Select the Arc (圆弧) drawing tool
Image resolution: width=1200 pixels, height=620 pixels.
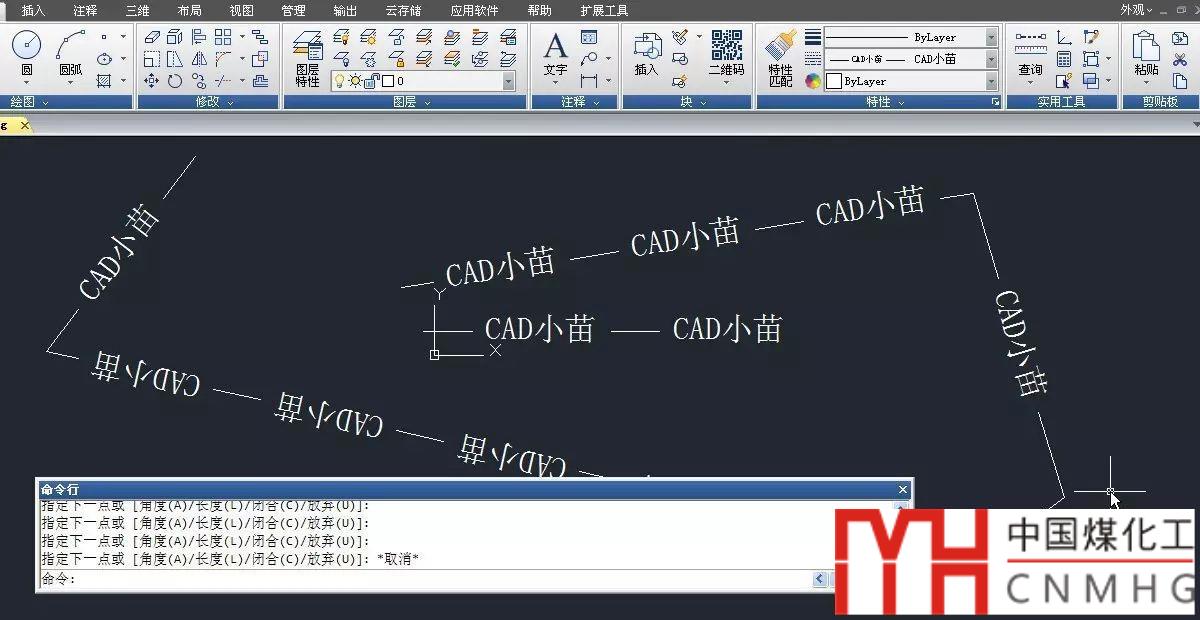[x=70, y=53]
